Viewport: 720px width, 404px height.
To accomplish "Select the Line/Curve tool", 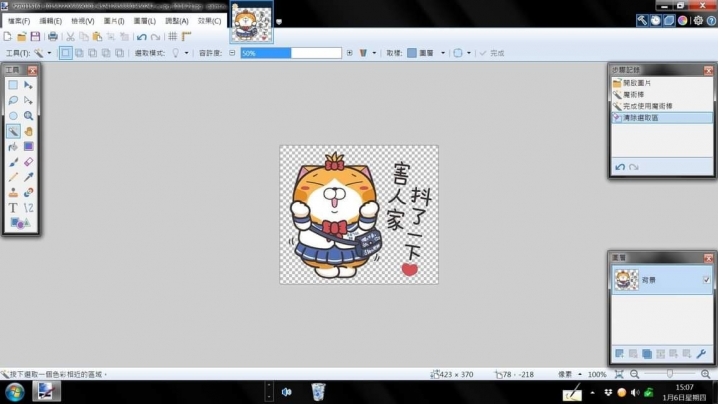I will 28,208.
